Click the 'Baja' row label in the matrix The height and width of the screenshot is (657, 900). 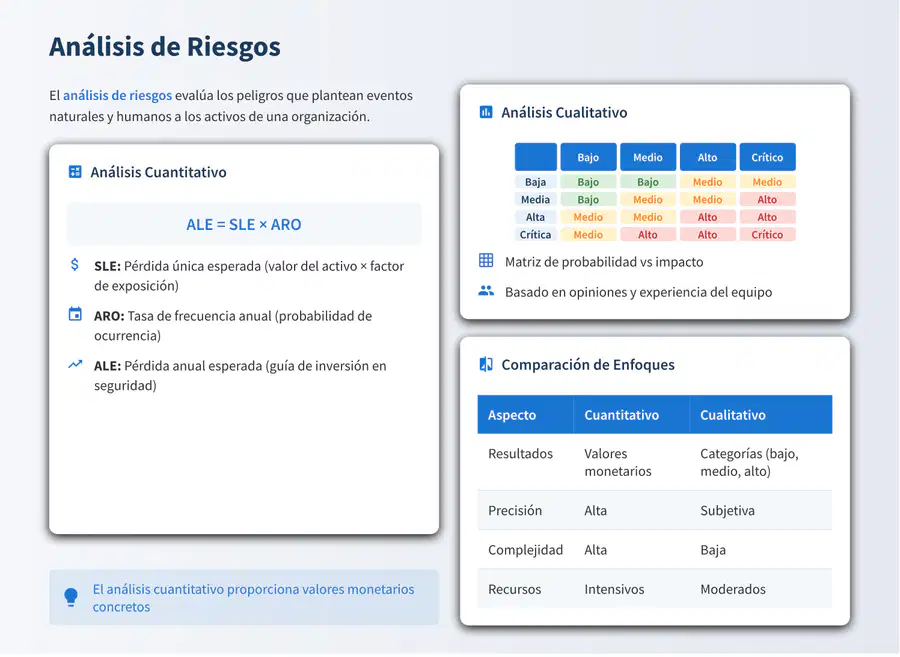pos(536,182)
